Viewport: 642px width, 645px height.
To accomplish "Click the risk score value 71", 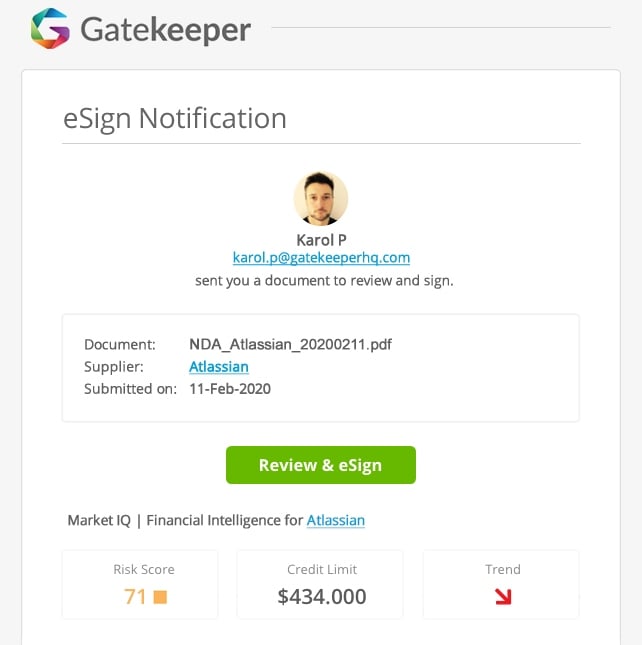I will click(135, 597).
